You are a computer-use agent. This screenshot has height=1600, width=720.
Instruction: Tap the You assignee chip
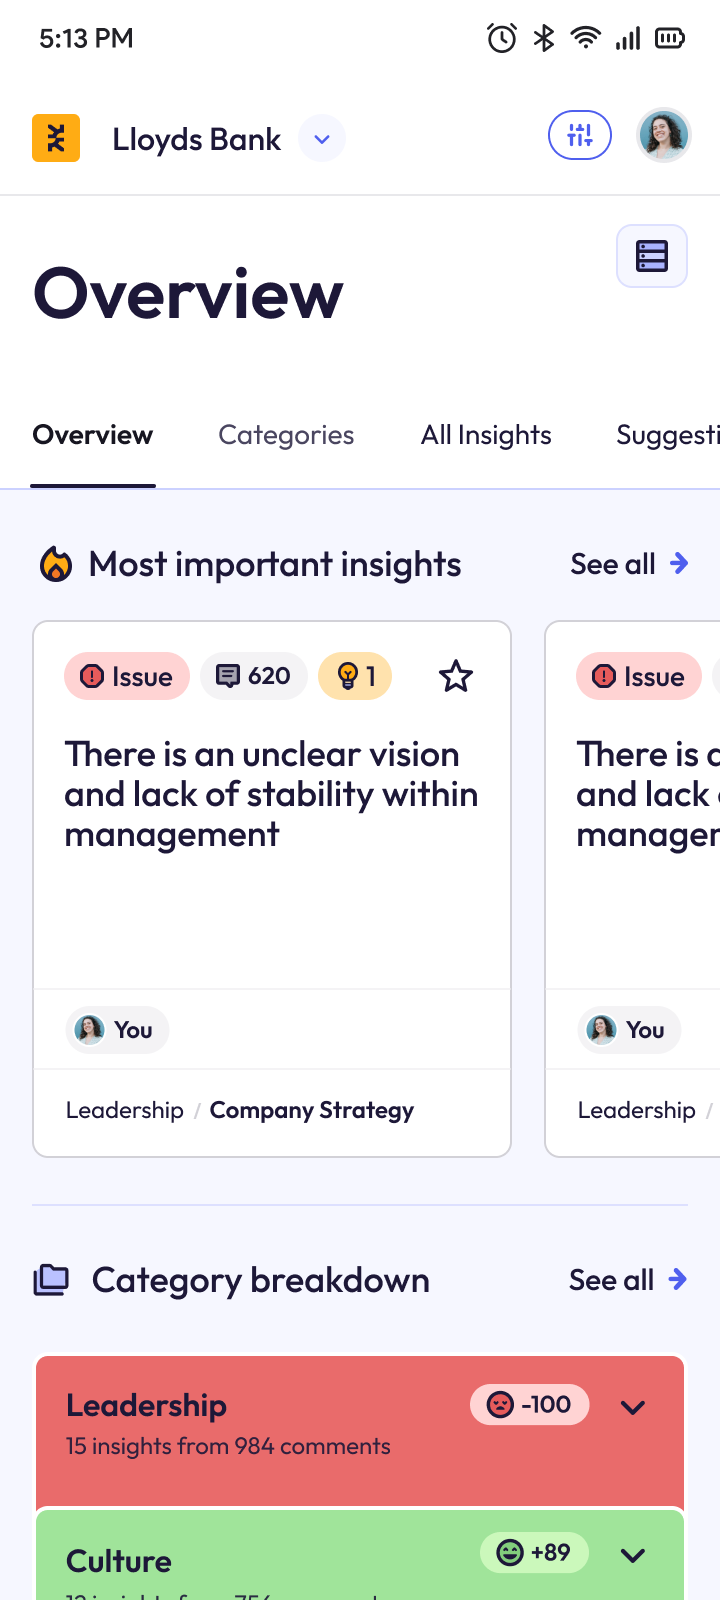click(x=117, y=1030)
